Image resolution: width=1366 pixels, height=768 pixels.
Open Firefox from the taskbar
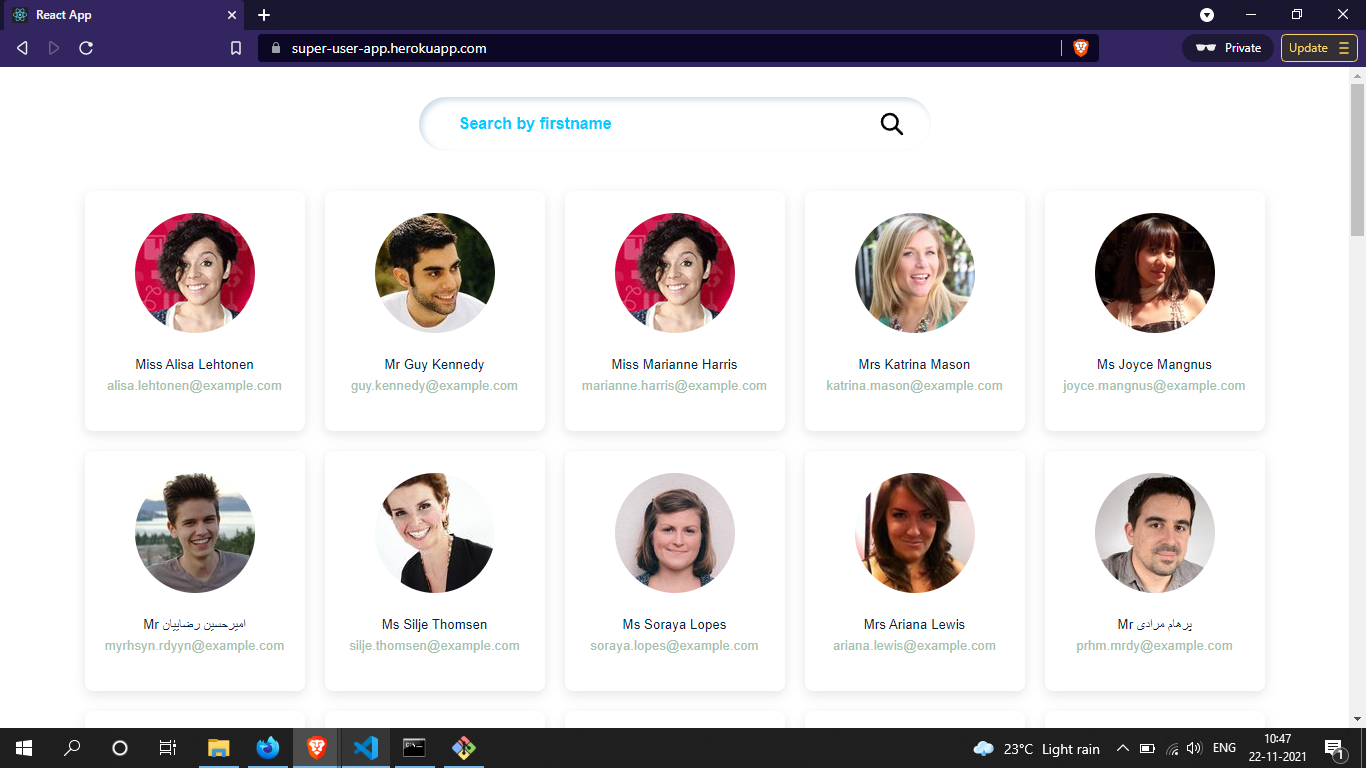(267, 748)
